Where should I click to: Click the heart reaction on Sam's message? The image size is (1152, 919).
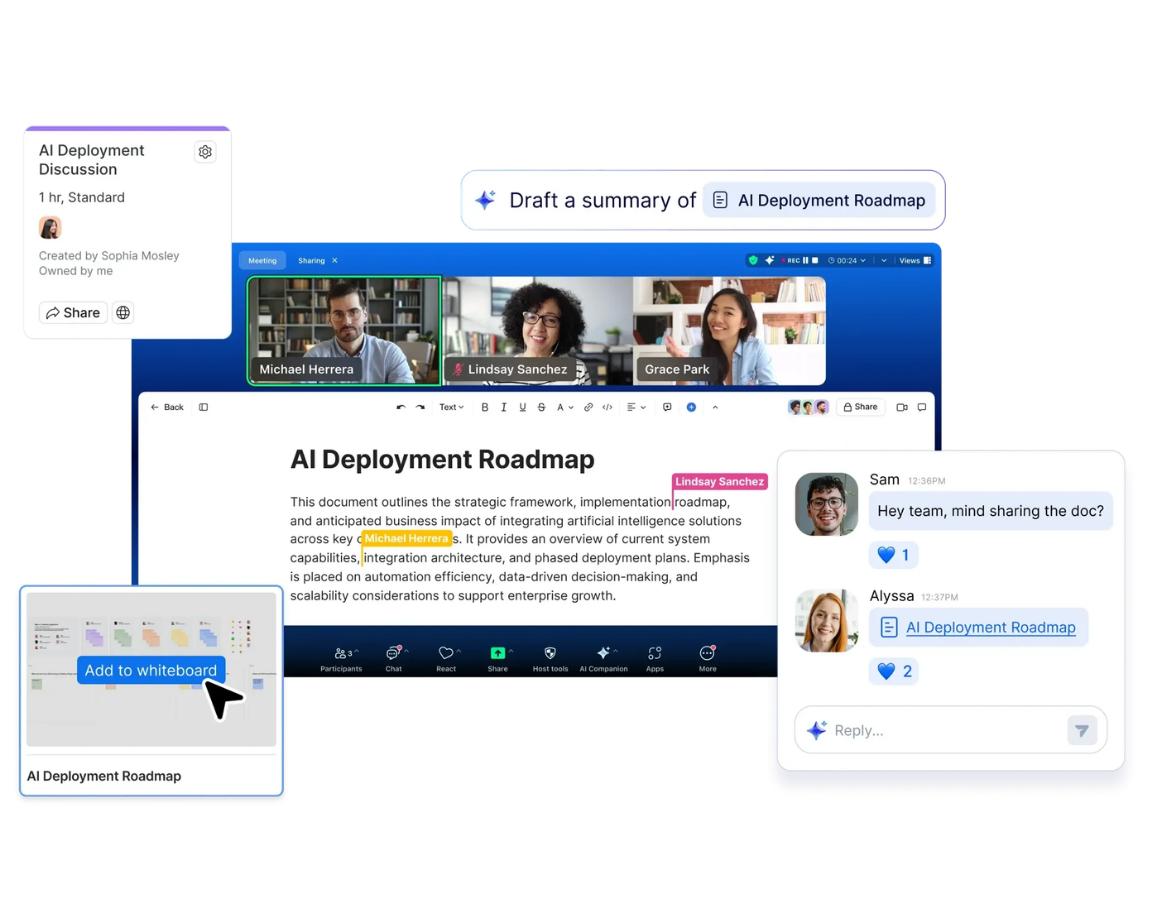pyautogui.click(x=894, y=555)
